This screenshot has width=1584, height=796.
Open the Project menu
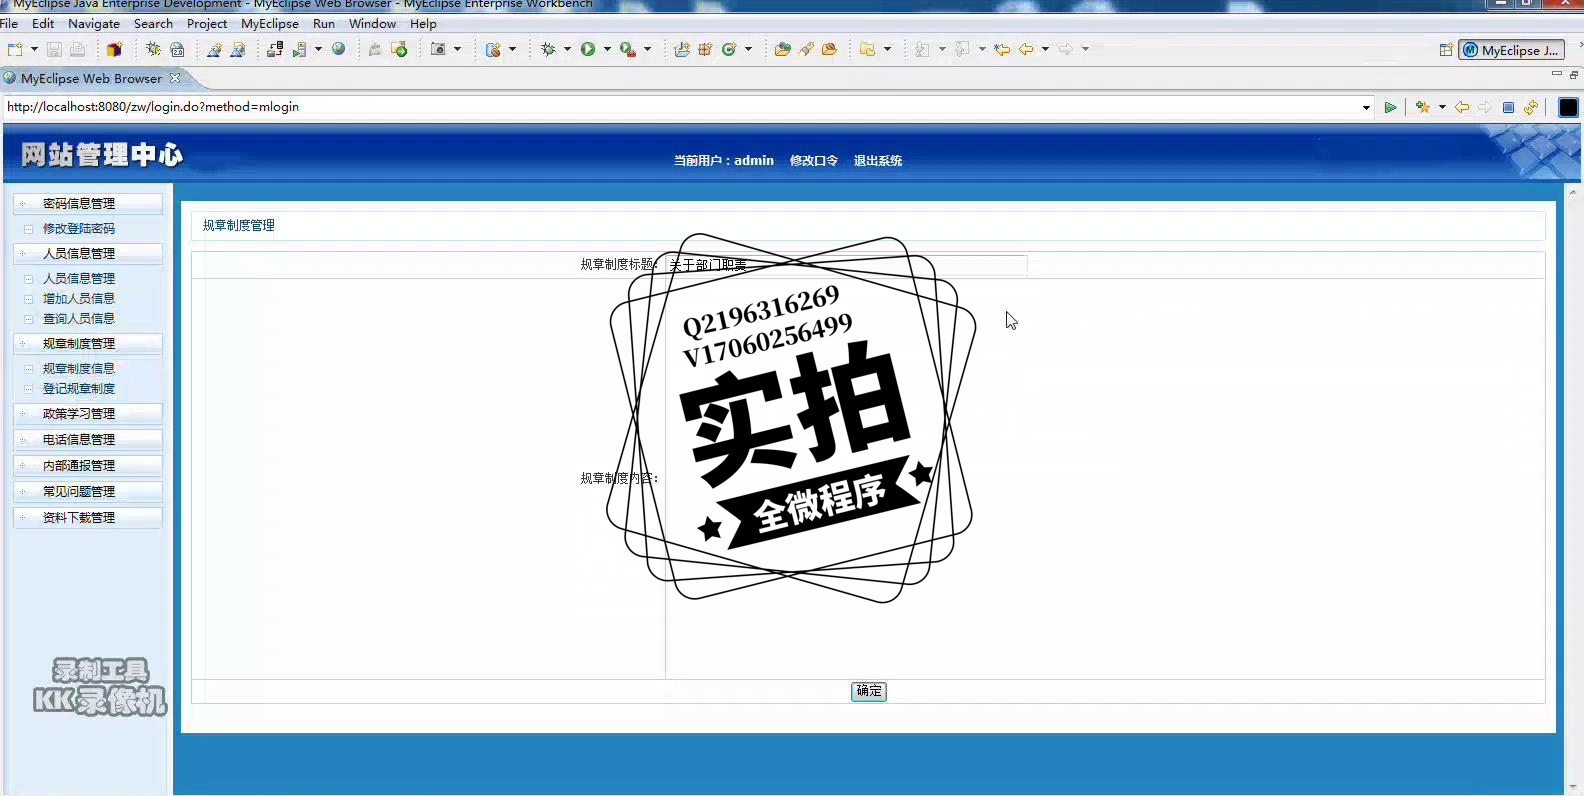click(x=207, y=24)
